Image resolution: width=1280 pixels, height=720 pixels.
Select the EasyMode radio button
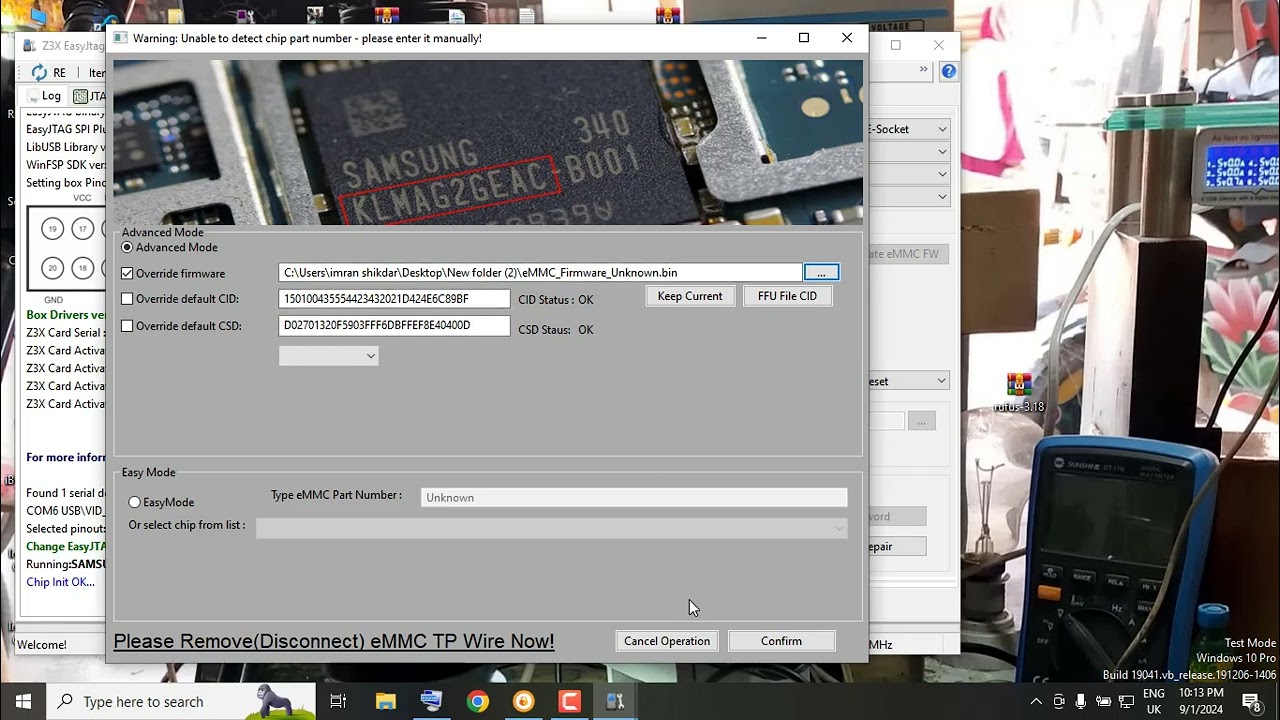(x=134, y=502)
